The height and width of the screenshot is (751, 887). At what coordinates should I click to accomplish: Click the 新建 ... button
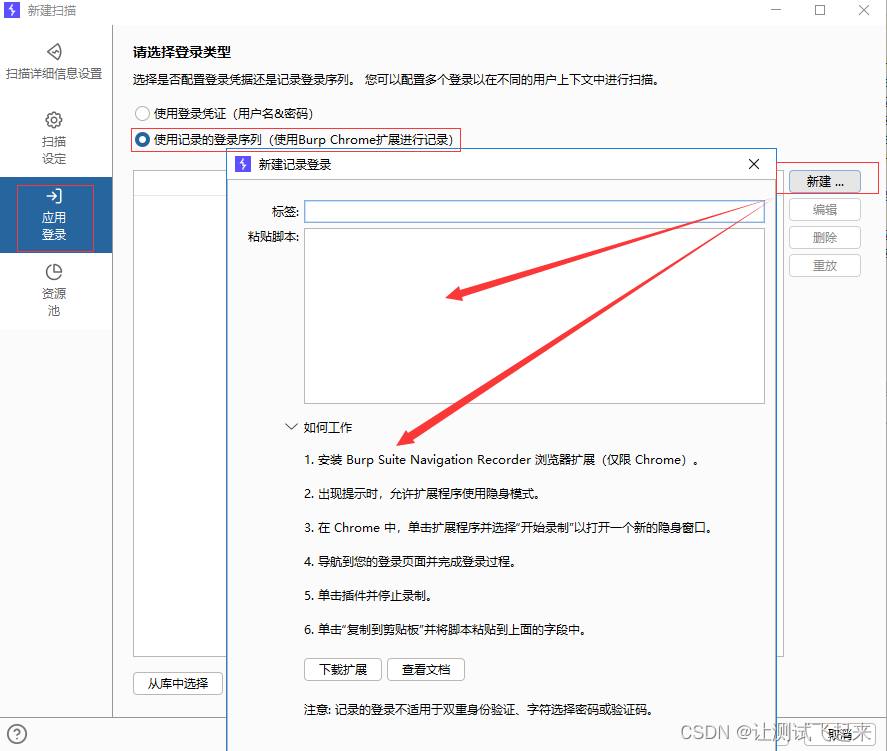coord(825,182)
